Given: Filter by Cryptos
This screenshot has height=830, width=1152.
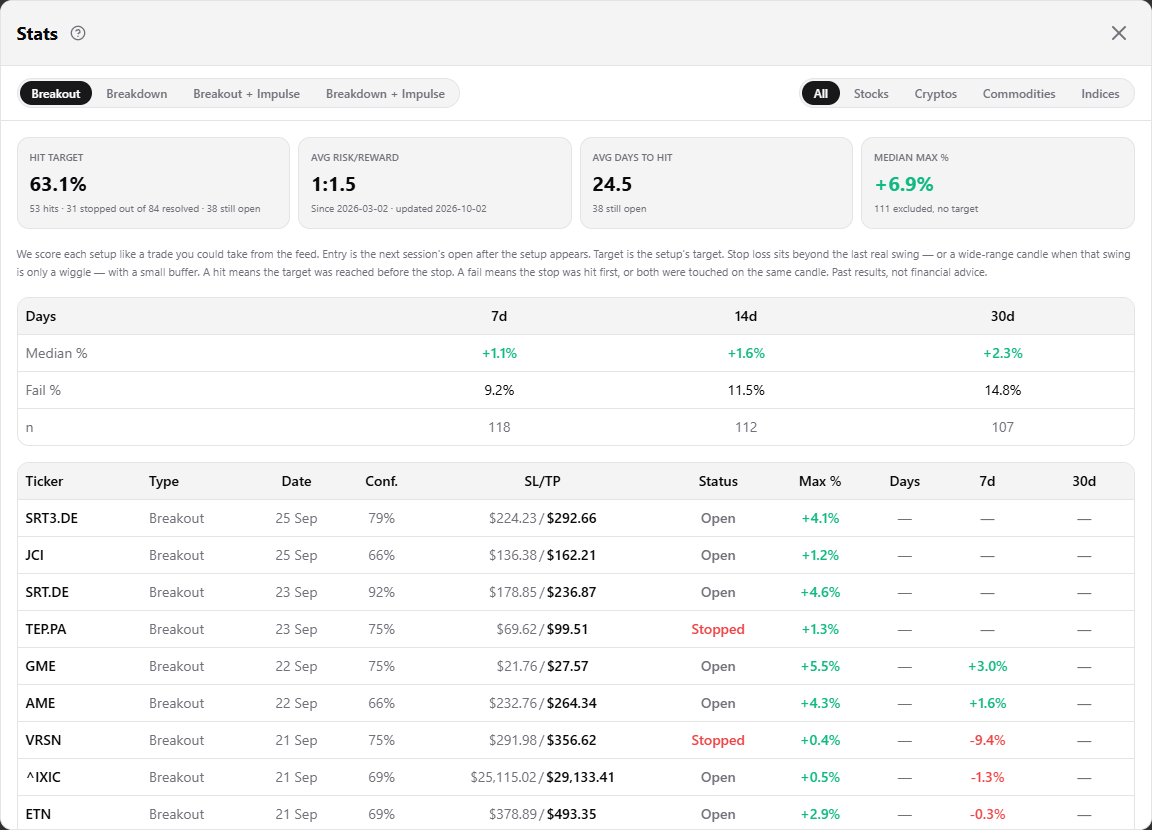Looking at the screenshot, I should 935,93.
